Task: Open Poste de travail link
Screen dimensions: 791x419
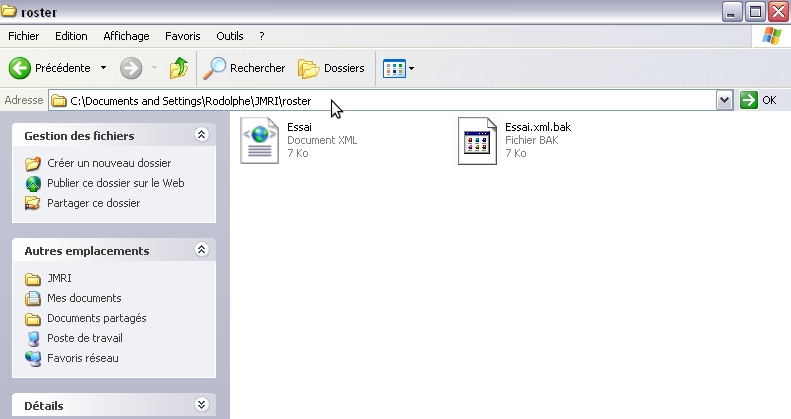Action: coord(85,338)
